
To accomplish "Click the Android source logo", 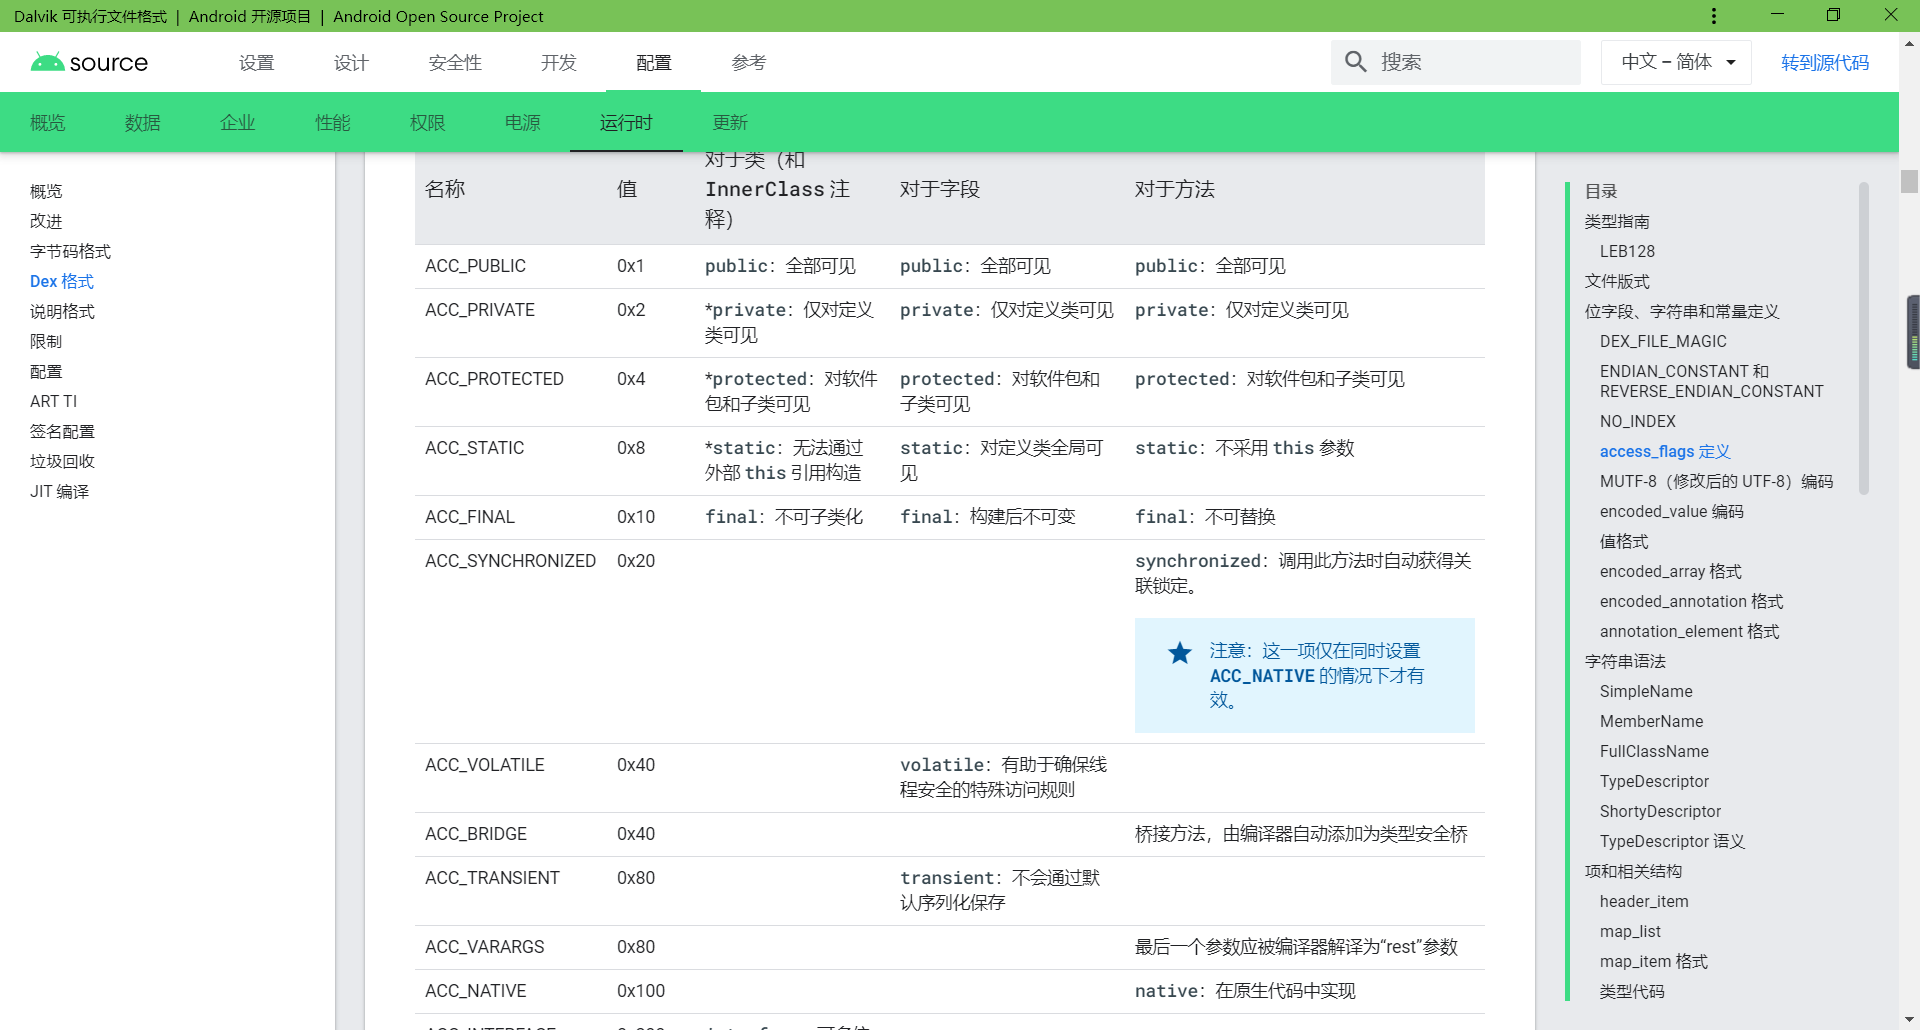I will pos(89,61).
